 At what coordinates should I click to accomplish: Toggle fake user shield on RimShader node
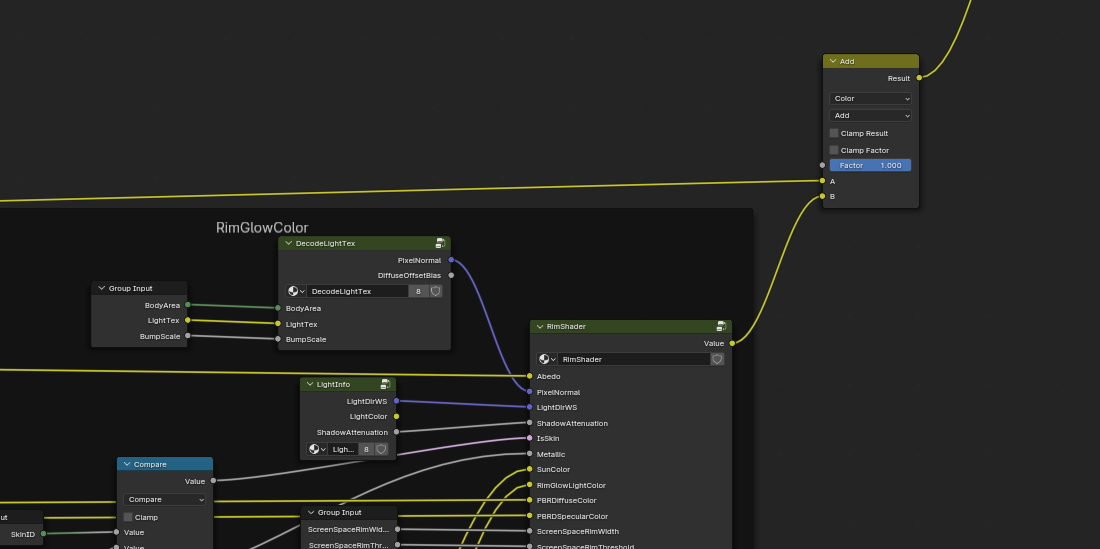[x=717, y=359]
